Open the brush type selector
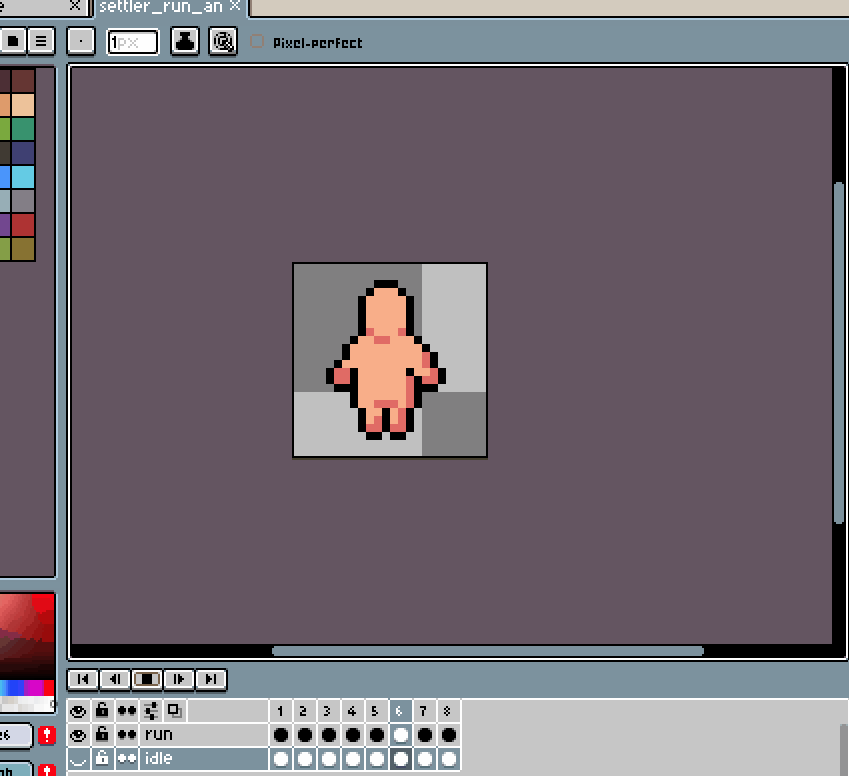 81,41
